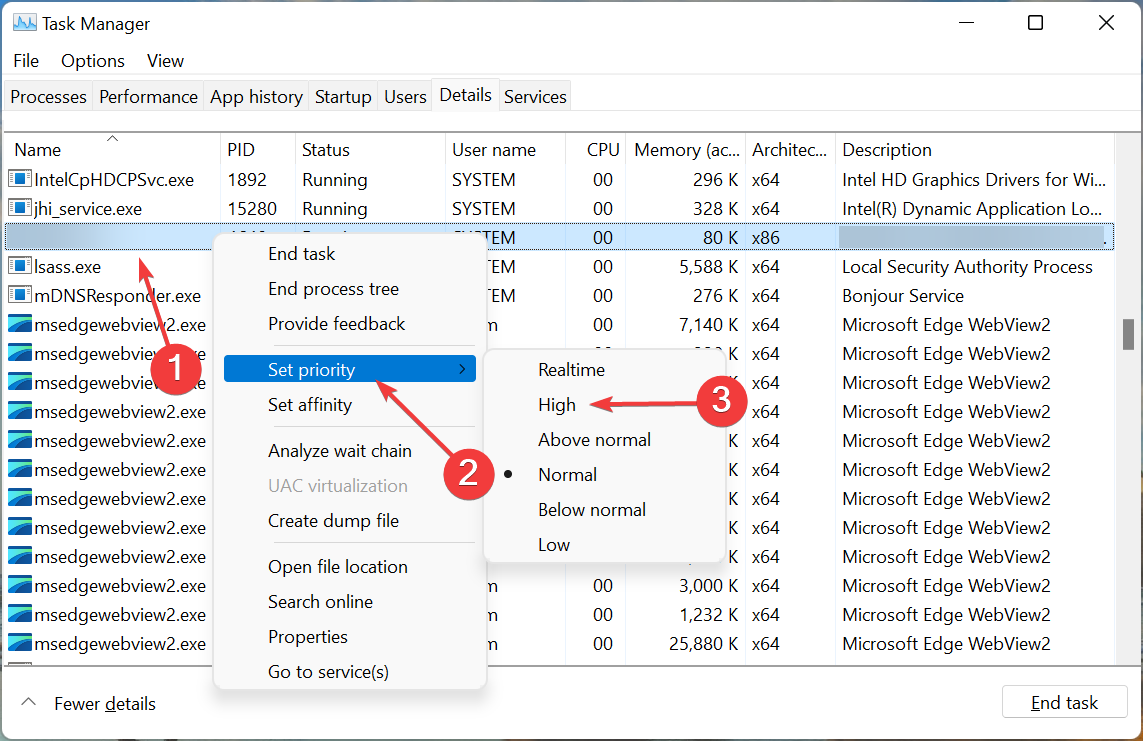Sort by the PID column header

tap(258, 149)
